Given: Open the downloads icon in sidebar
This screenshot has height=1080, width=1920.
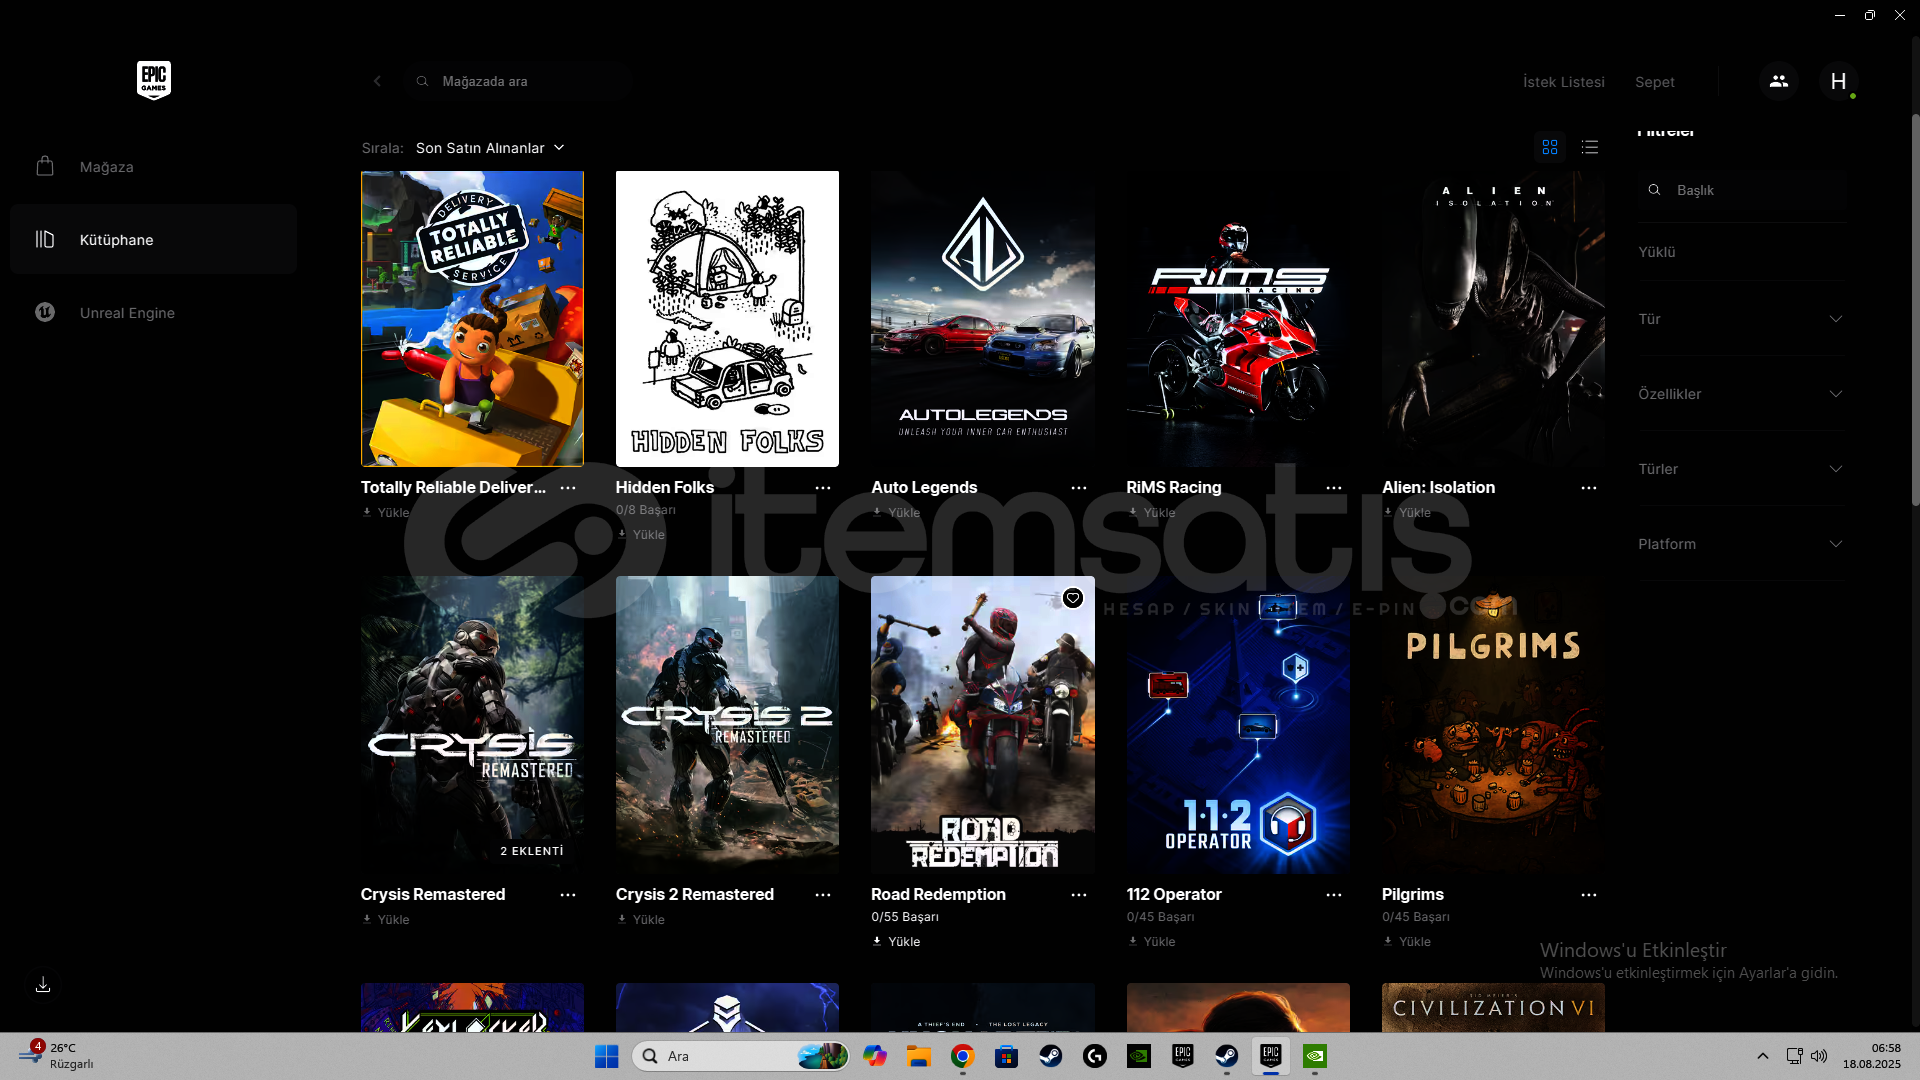Looking at the screenshot, I should pos(43,985).
